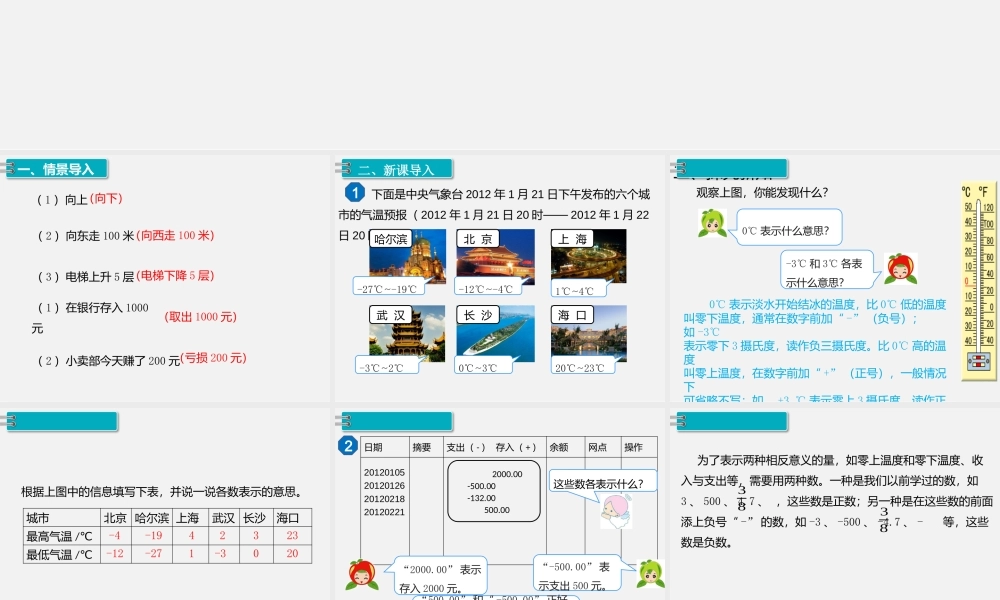1000x600 pixels.
Task: Click the red answer "(取出 1000 元)"
Action: pyautogui.click(x=201, y=317)
